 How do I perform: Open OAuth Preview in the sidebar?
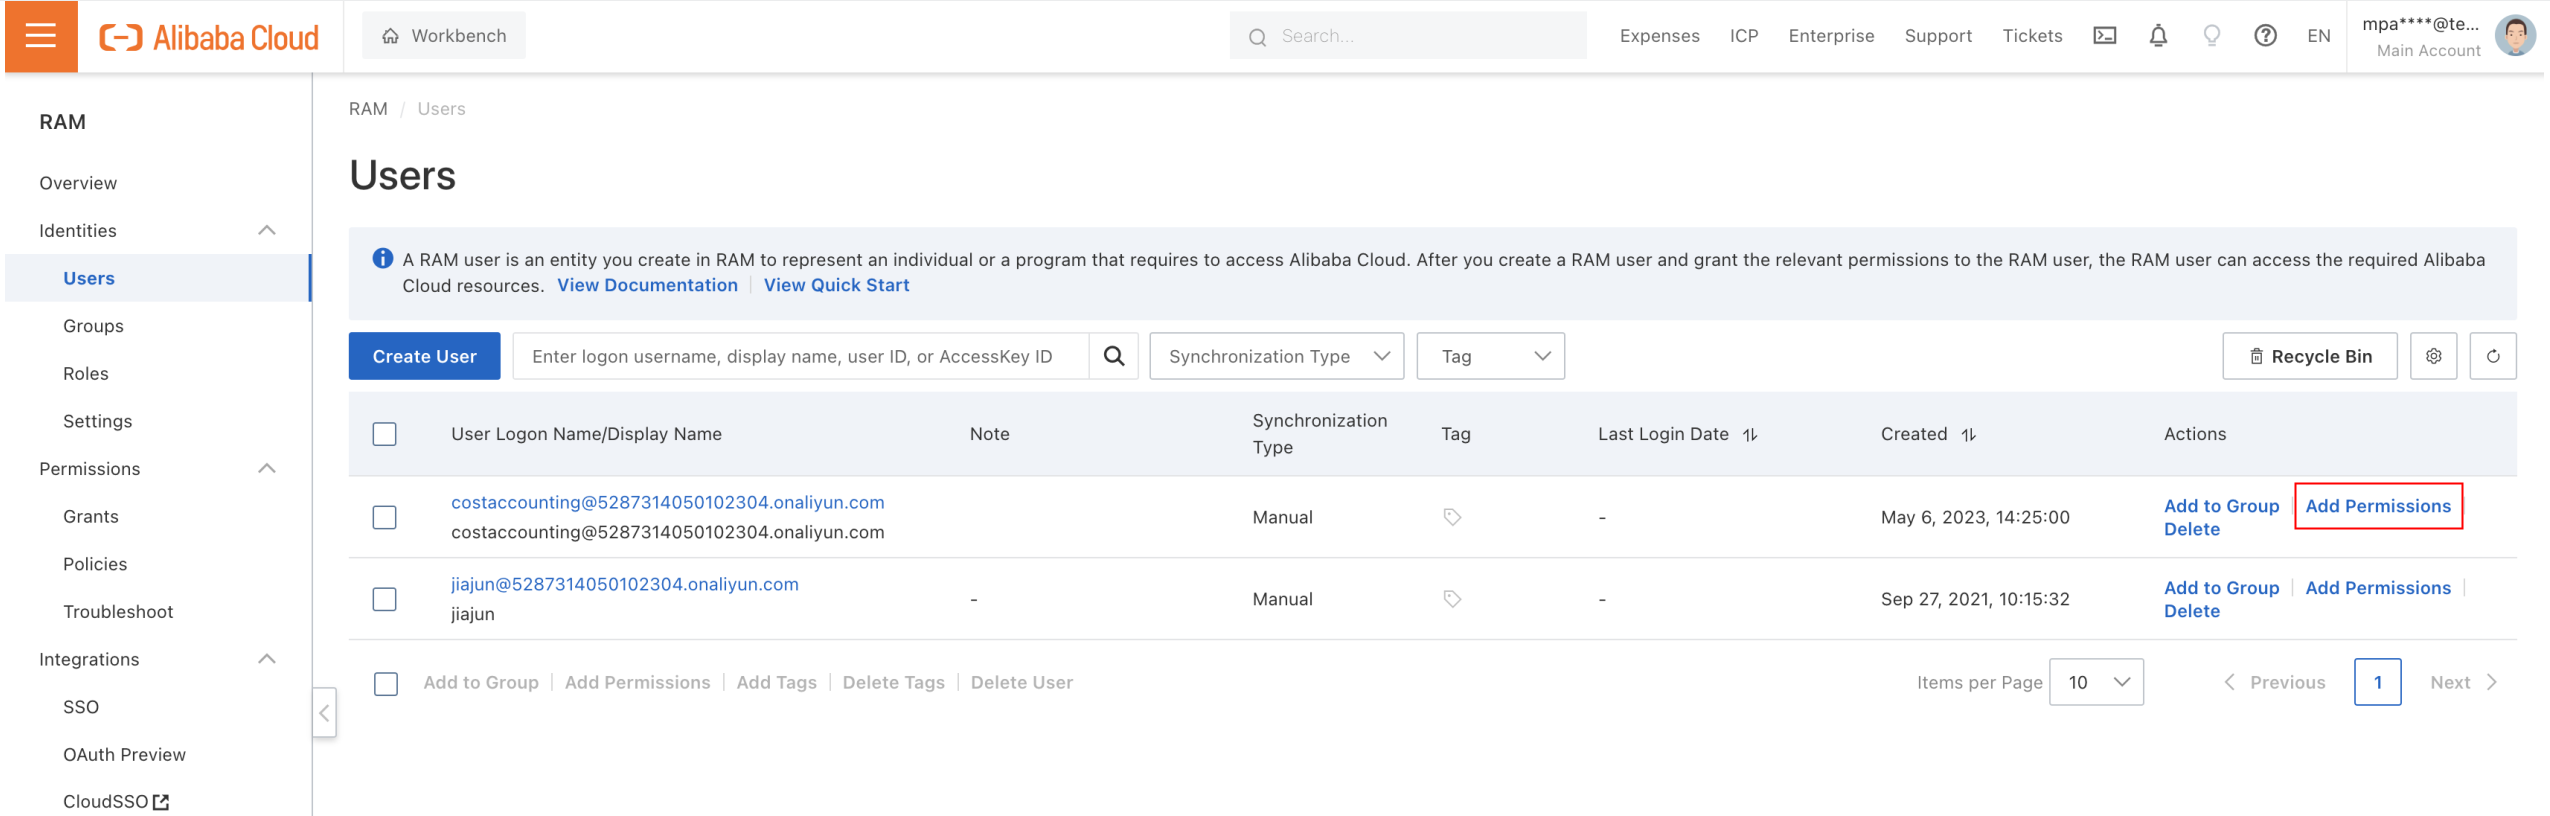coord(124,754)
